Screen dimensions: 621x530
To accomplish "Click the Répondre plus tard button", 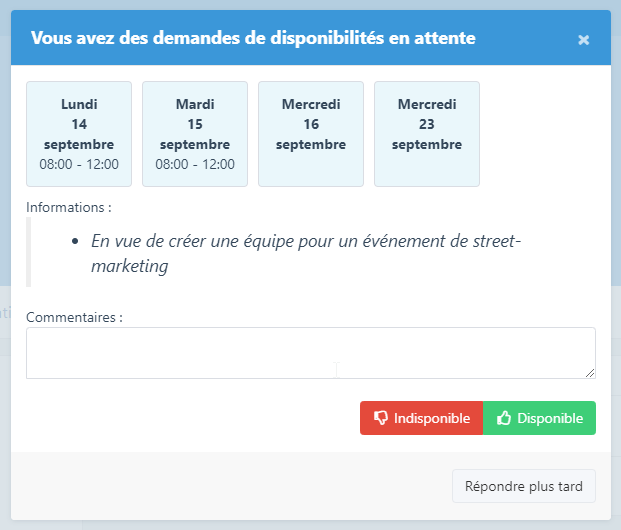I will pos(524,486).
